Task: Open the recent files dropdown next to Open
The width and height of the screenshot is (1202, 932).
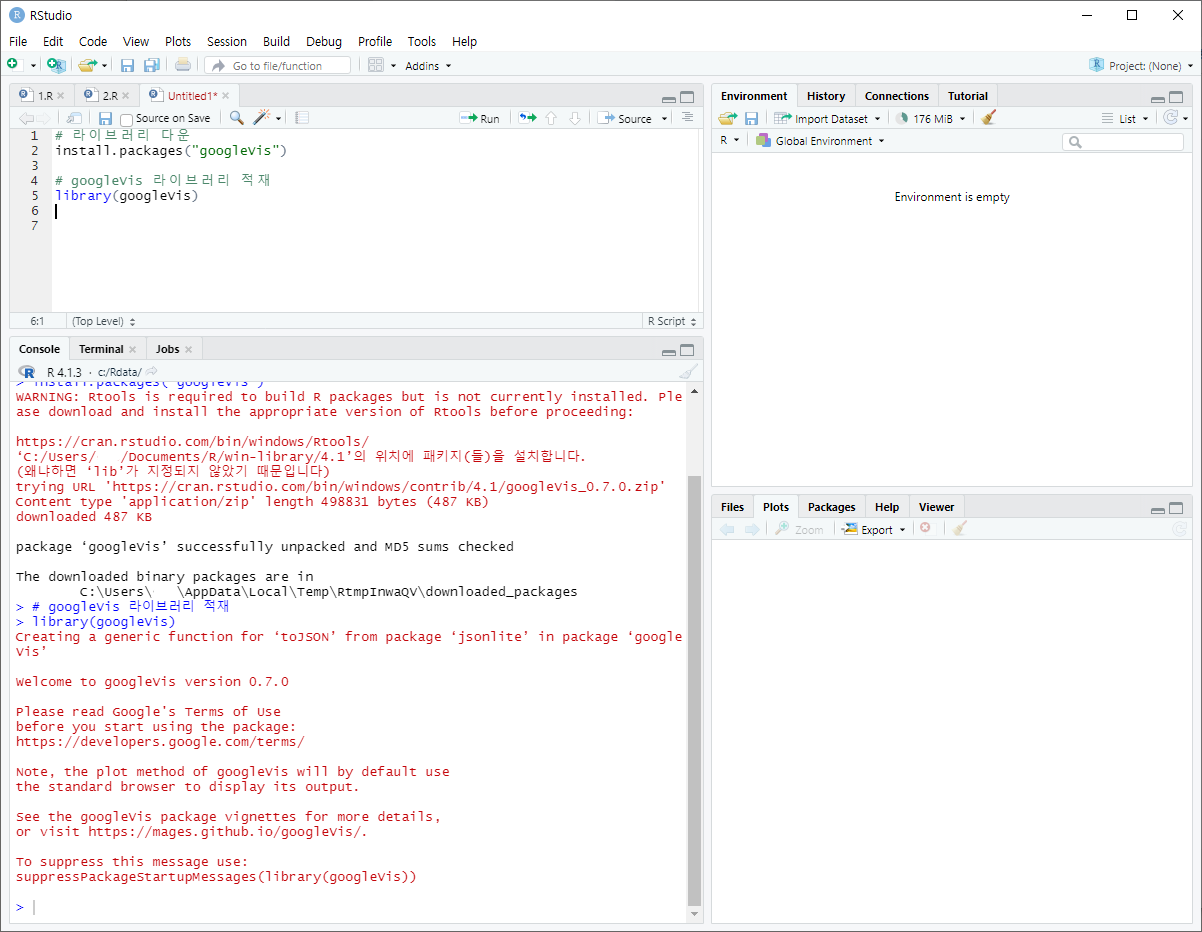Action: click(x=104, y=66)
